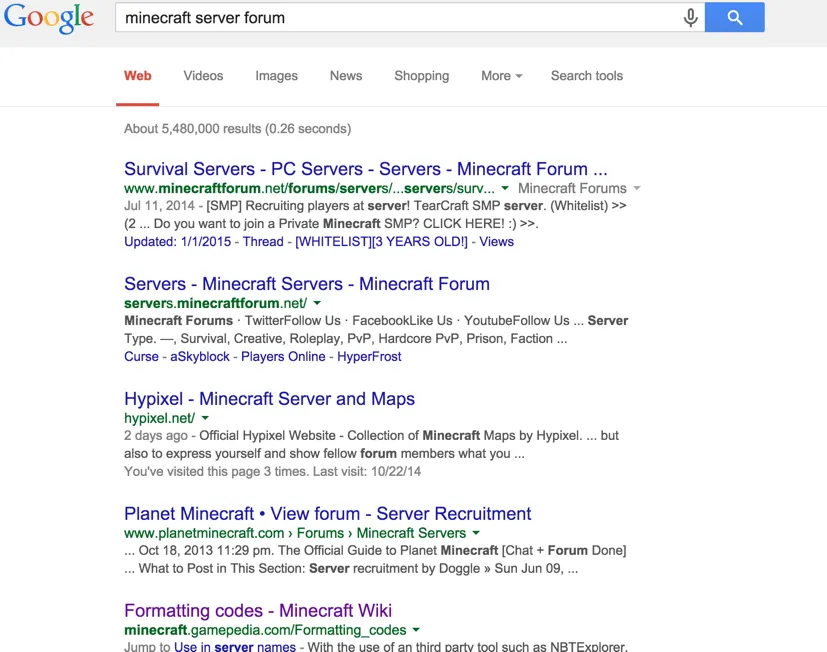This screenshot has height=652, width=827.
Task: Switch to the Images tab
Action: click(x=276, y=76)
